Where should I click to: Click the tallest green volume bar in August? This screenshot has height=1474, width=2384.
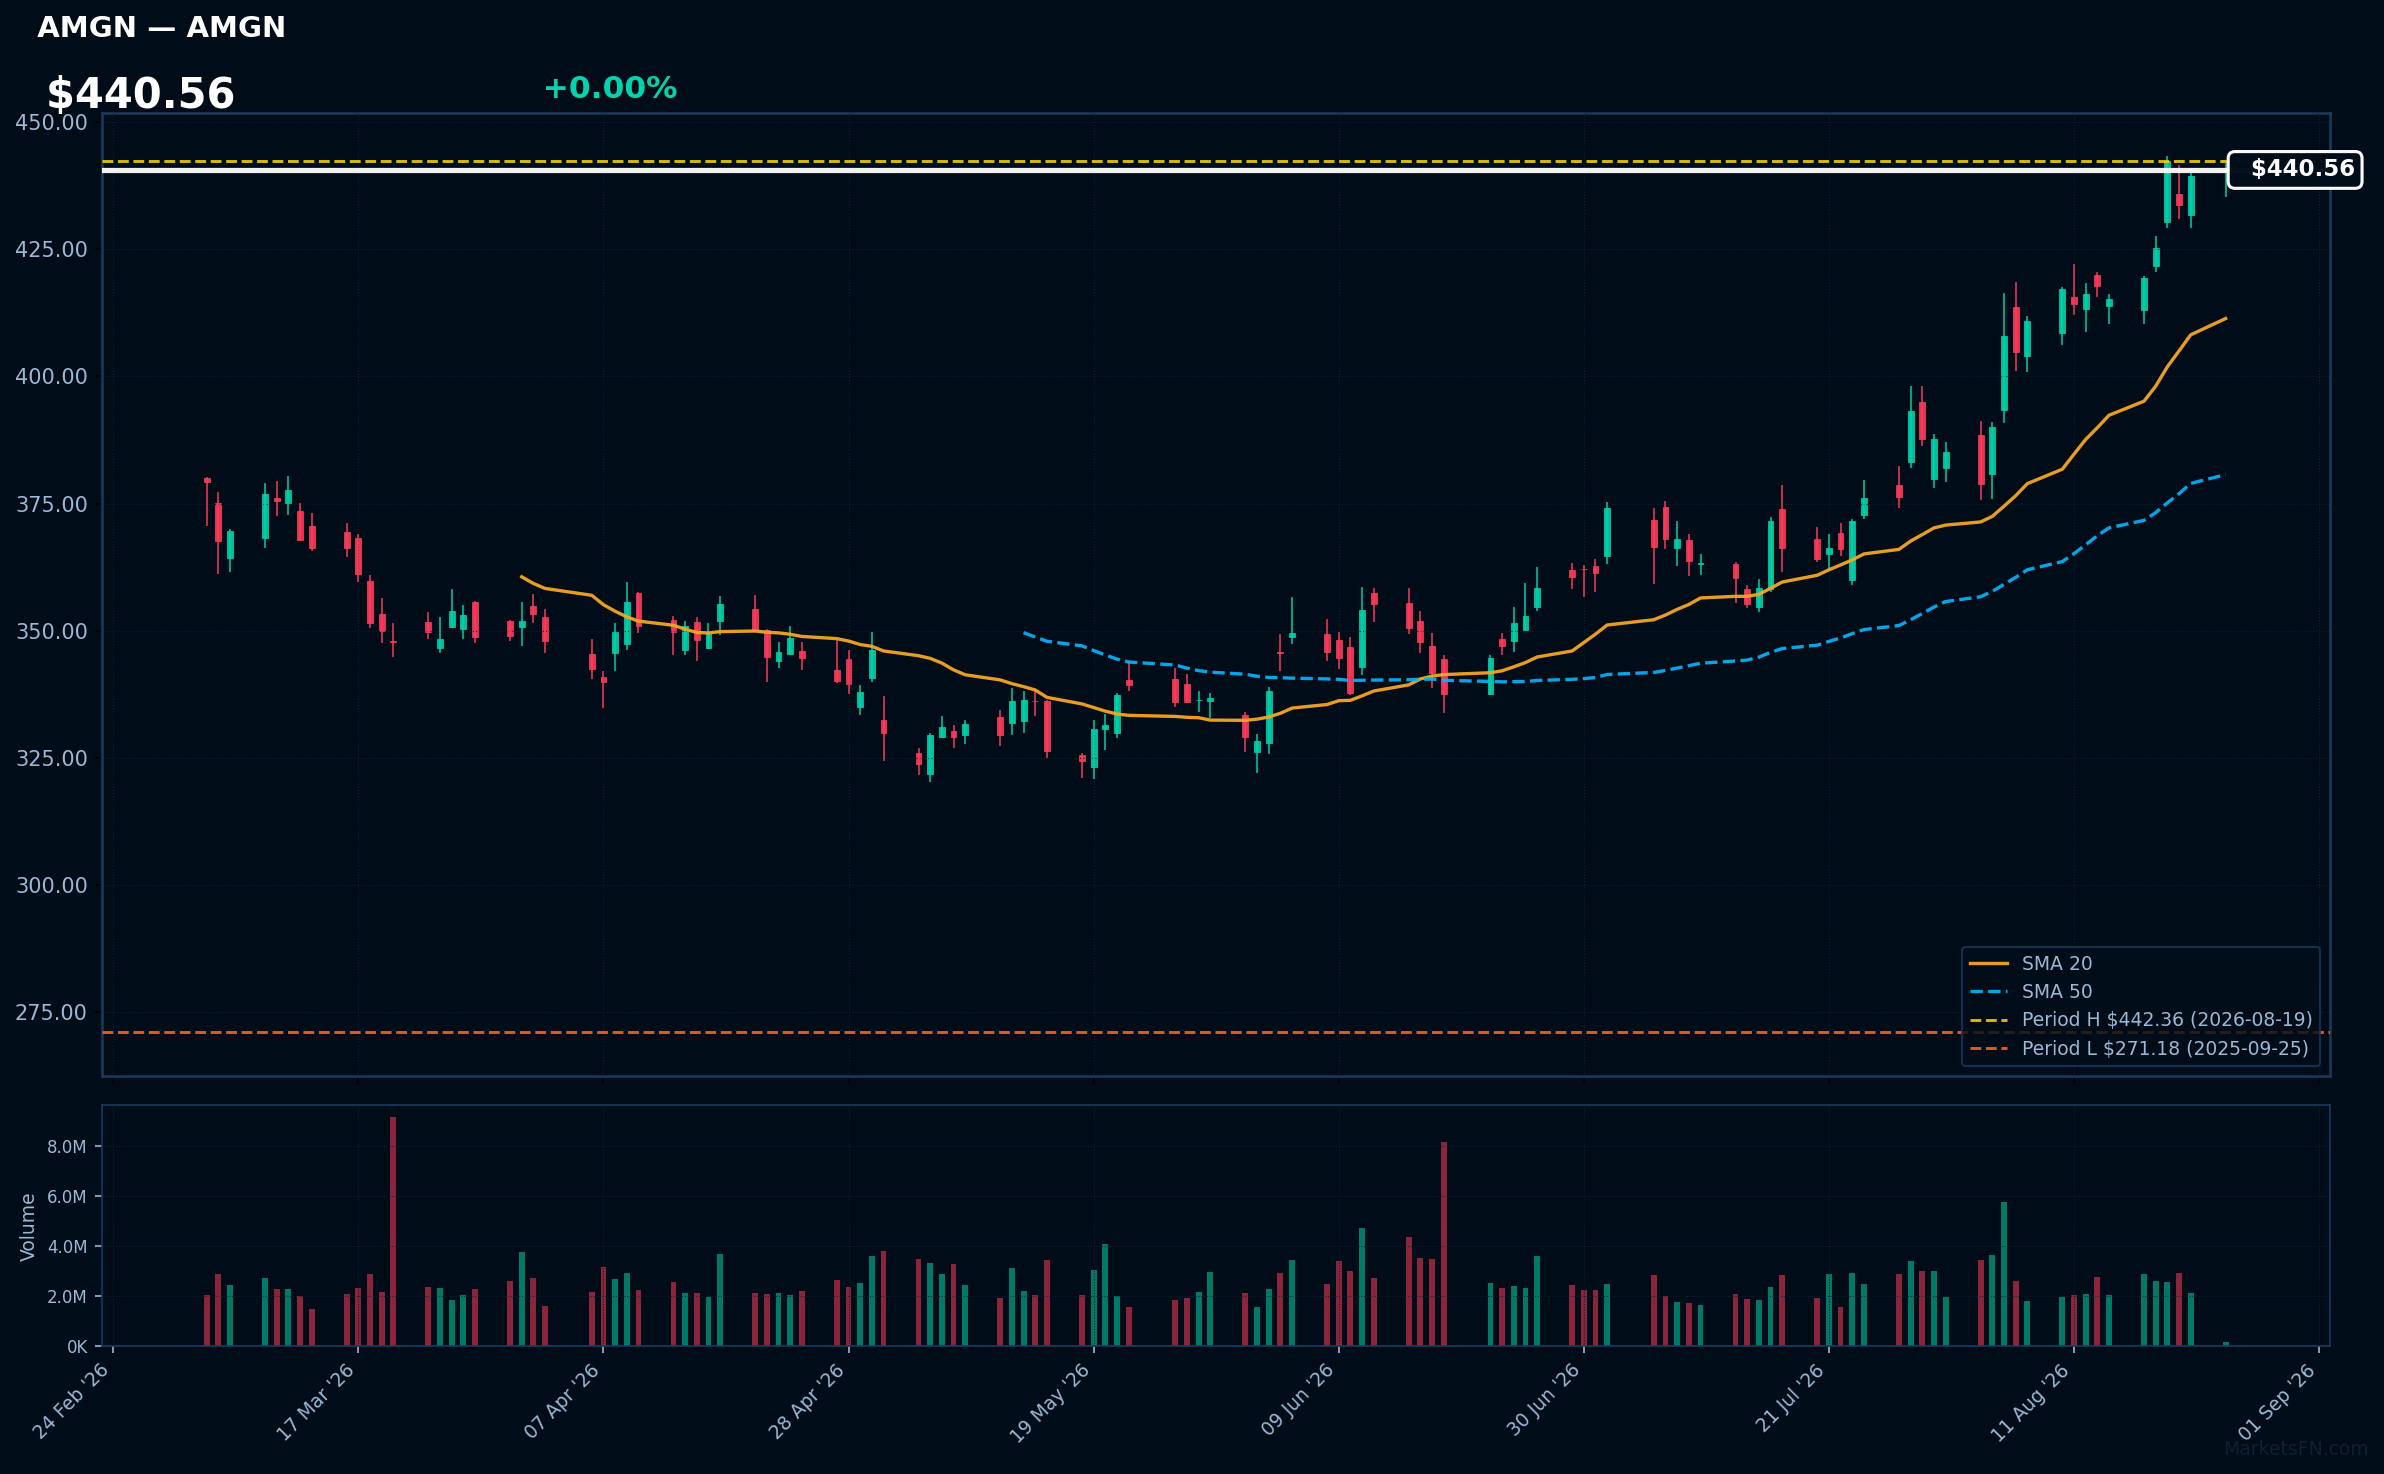coord(2004,1274)
